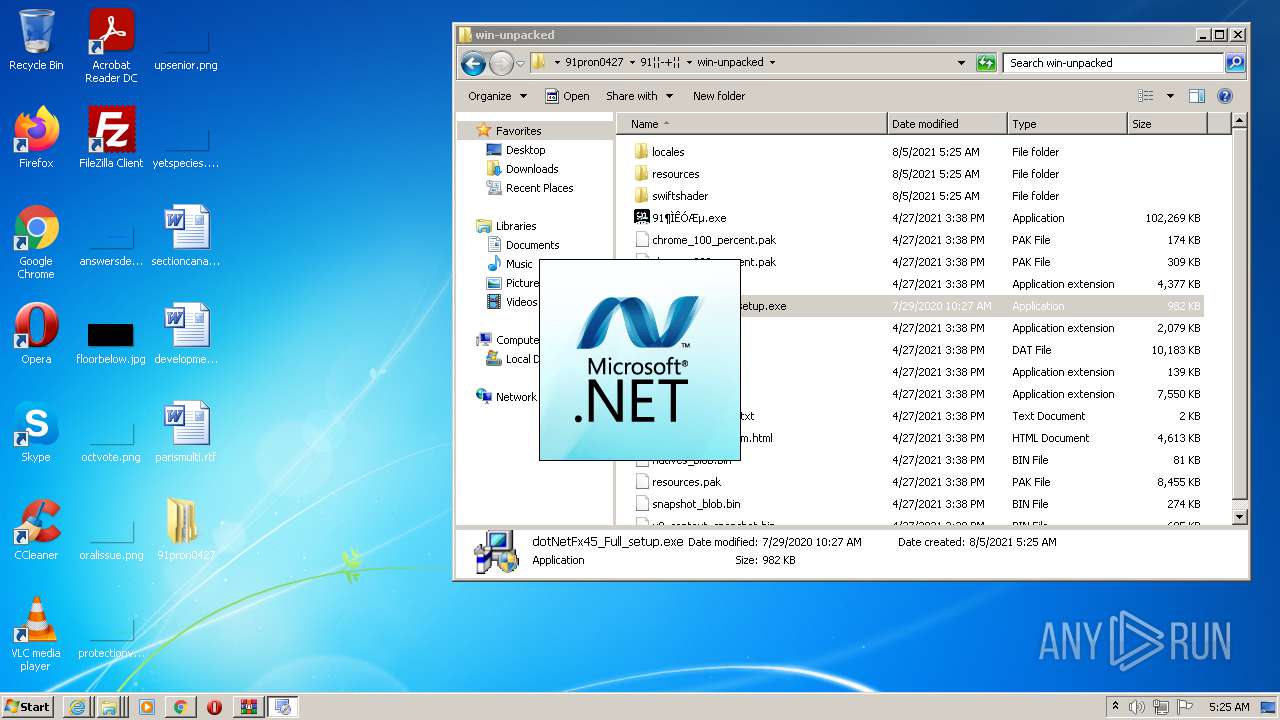Select Favorites in navigation pane
1280x720 pixels.
(x=518, y=131)
